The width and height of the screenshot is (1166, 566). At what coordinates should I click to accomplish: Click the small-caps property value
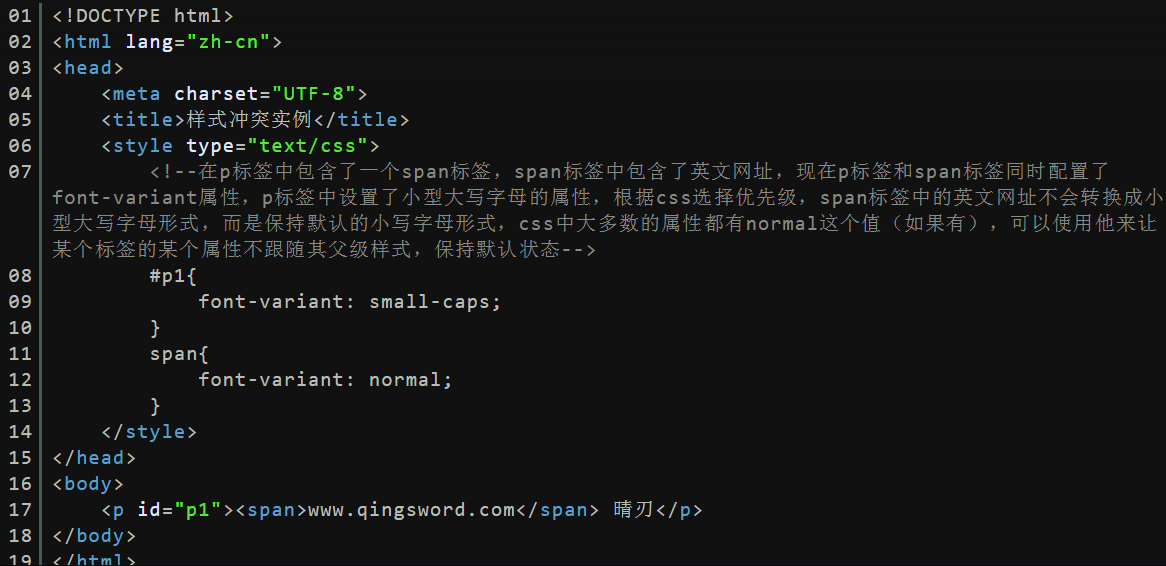pyautogui.click(x=430, y=302)
